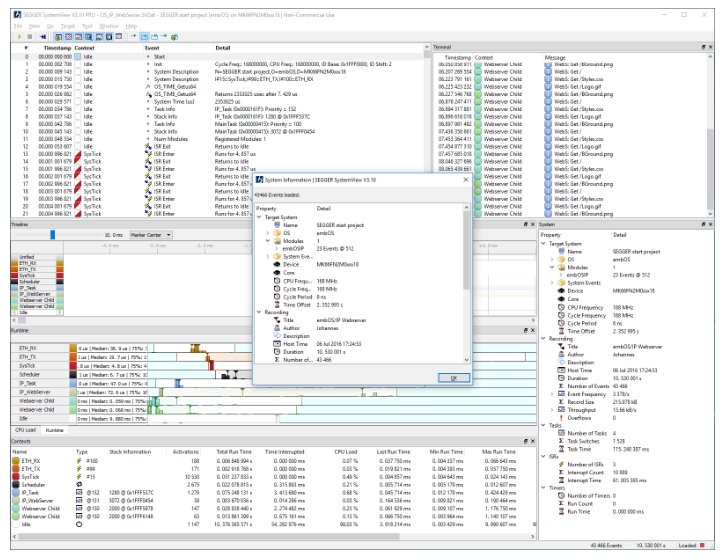This screenshot has width=726, height=560.
Task: Collapse the ISRs section in System panel
Action: coord(544,456)
